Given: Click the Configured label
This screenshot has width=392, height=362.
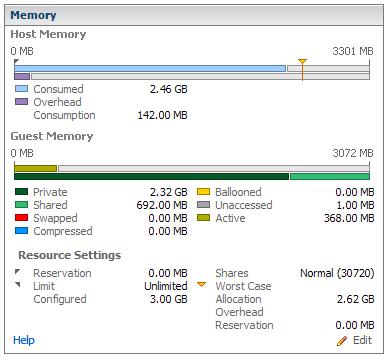Looking at the screenshot, I should 60,299.
